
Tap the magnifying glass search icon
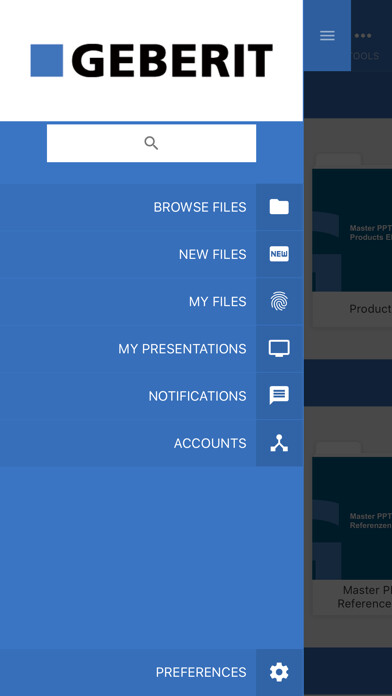(151, 143)
